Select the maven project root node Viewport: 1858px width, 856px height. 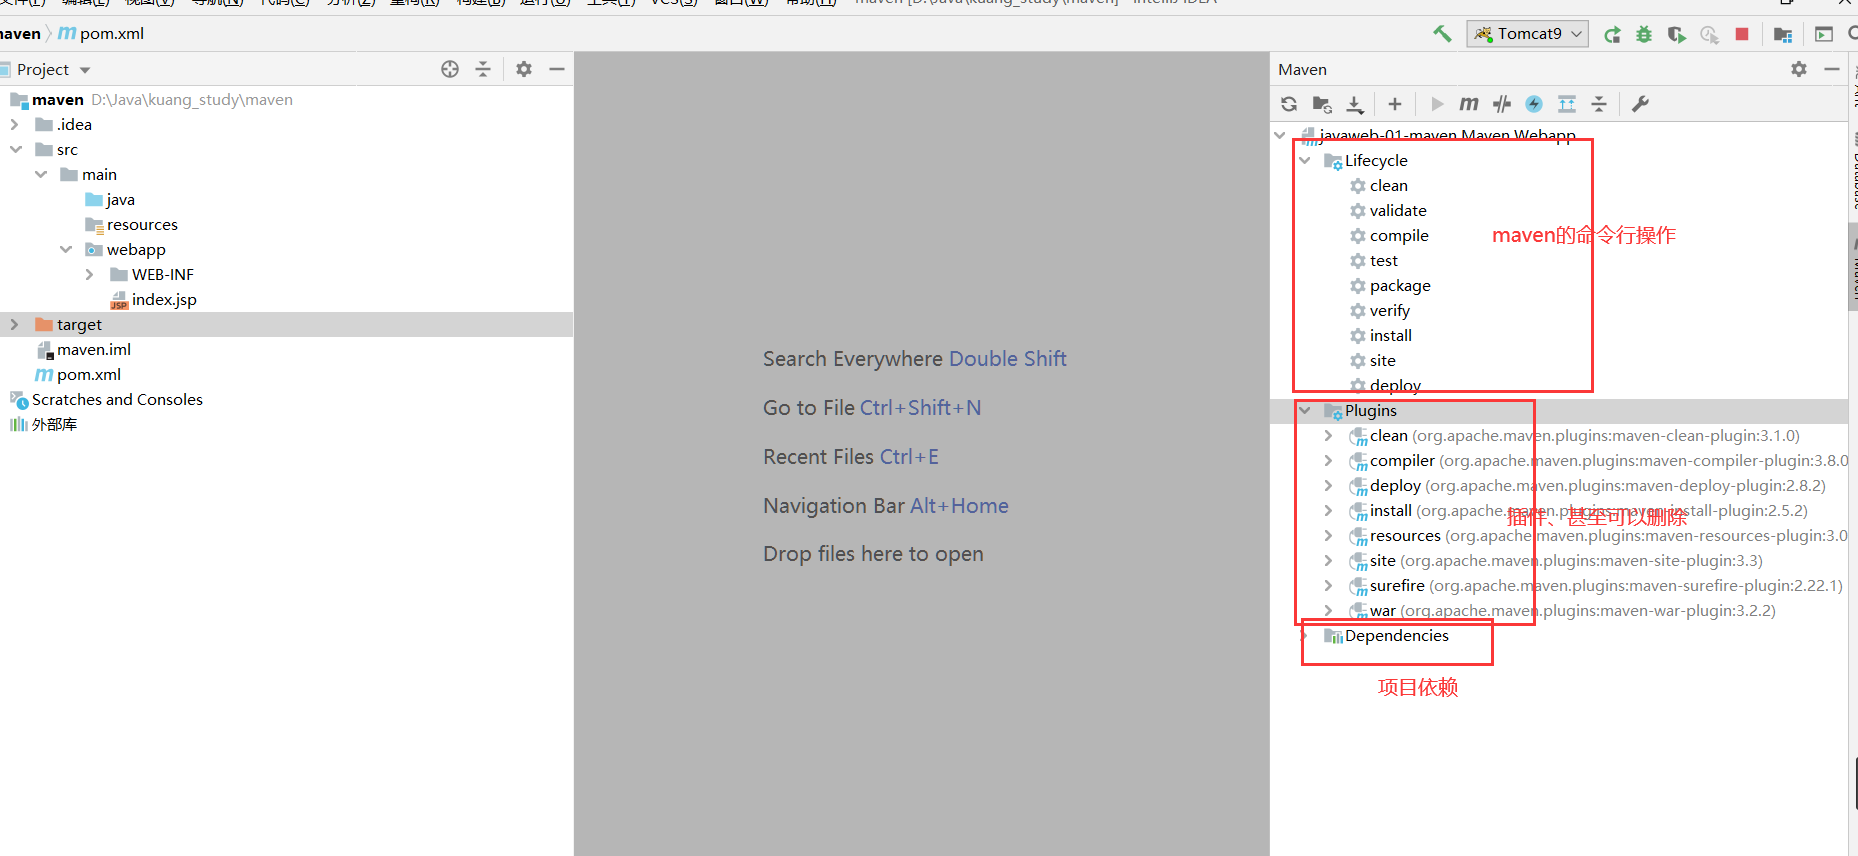[x=152, y=100]
